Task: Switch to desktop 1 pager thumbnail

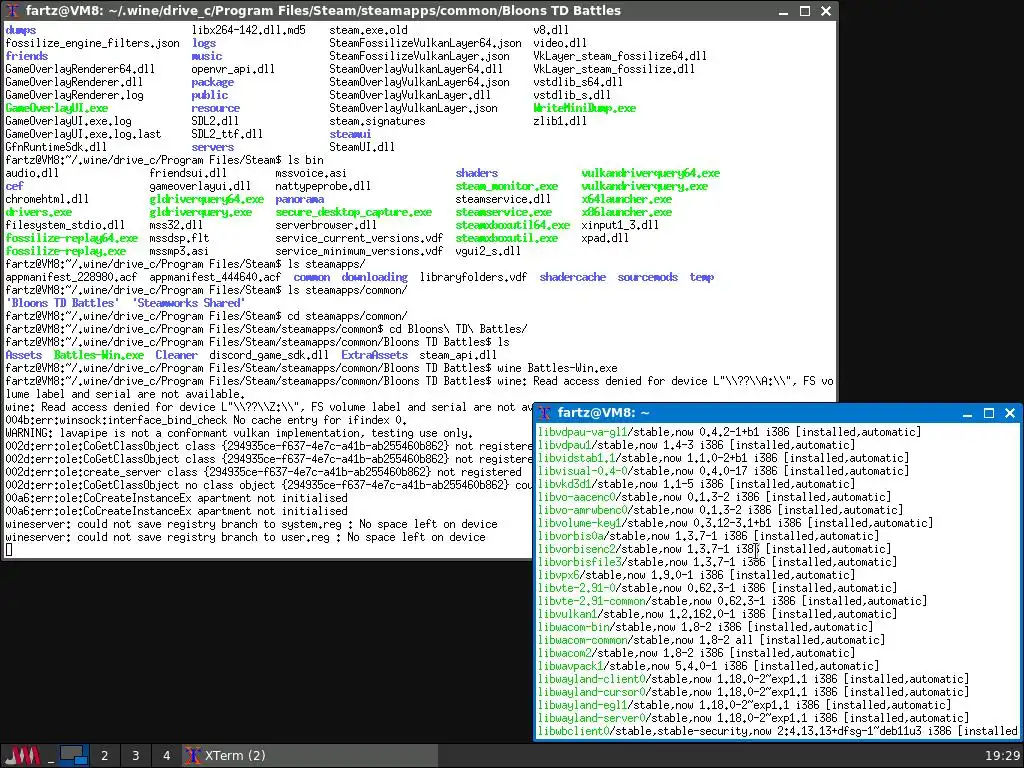Action: (x=74, y=756)
